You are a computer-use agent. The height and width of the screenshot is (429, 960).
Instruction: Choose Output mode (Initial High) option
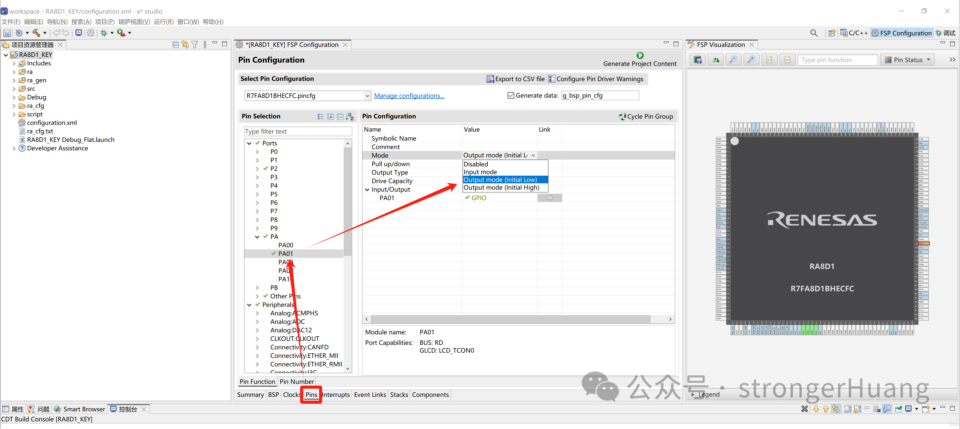pos(505,188)
